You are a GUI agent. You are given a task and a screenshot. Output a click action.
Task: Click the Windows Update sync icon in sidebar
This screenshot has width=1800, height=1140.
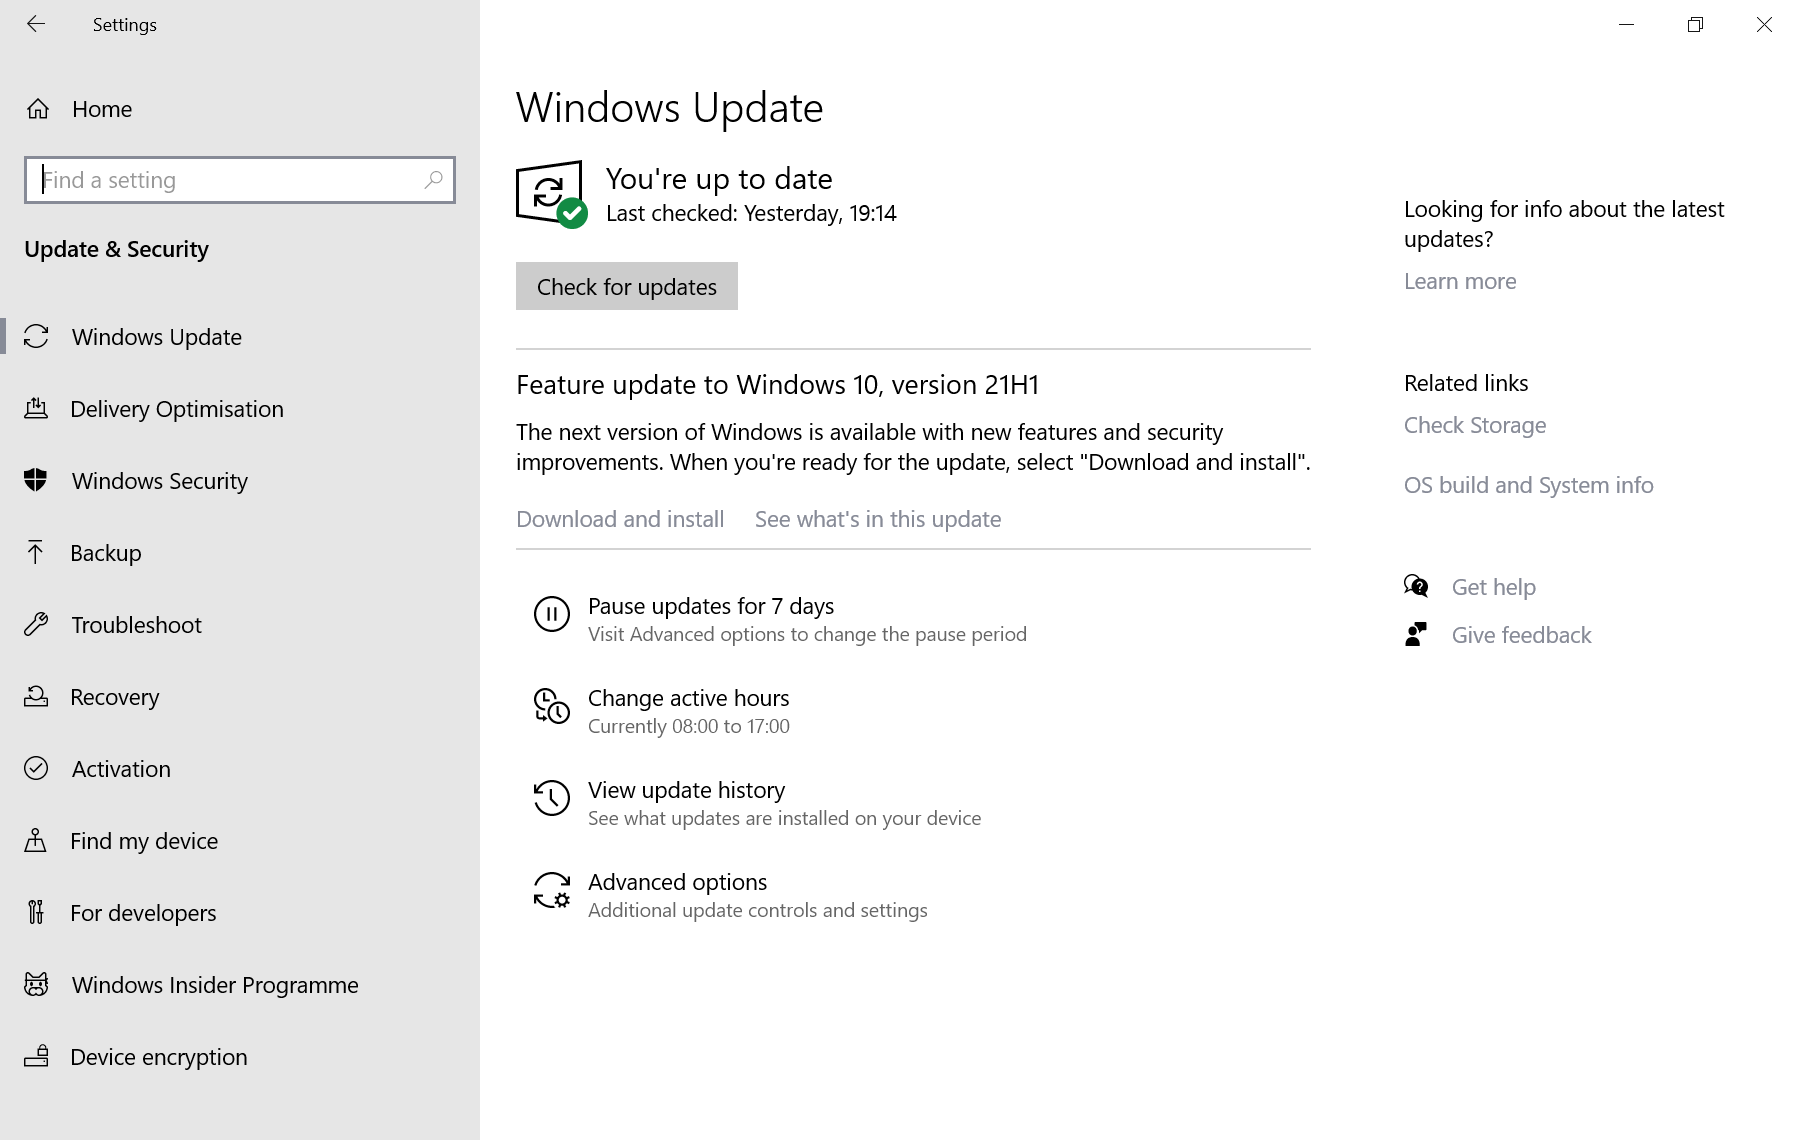pyautogui.click(x=36, y=337)
